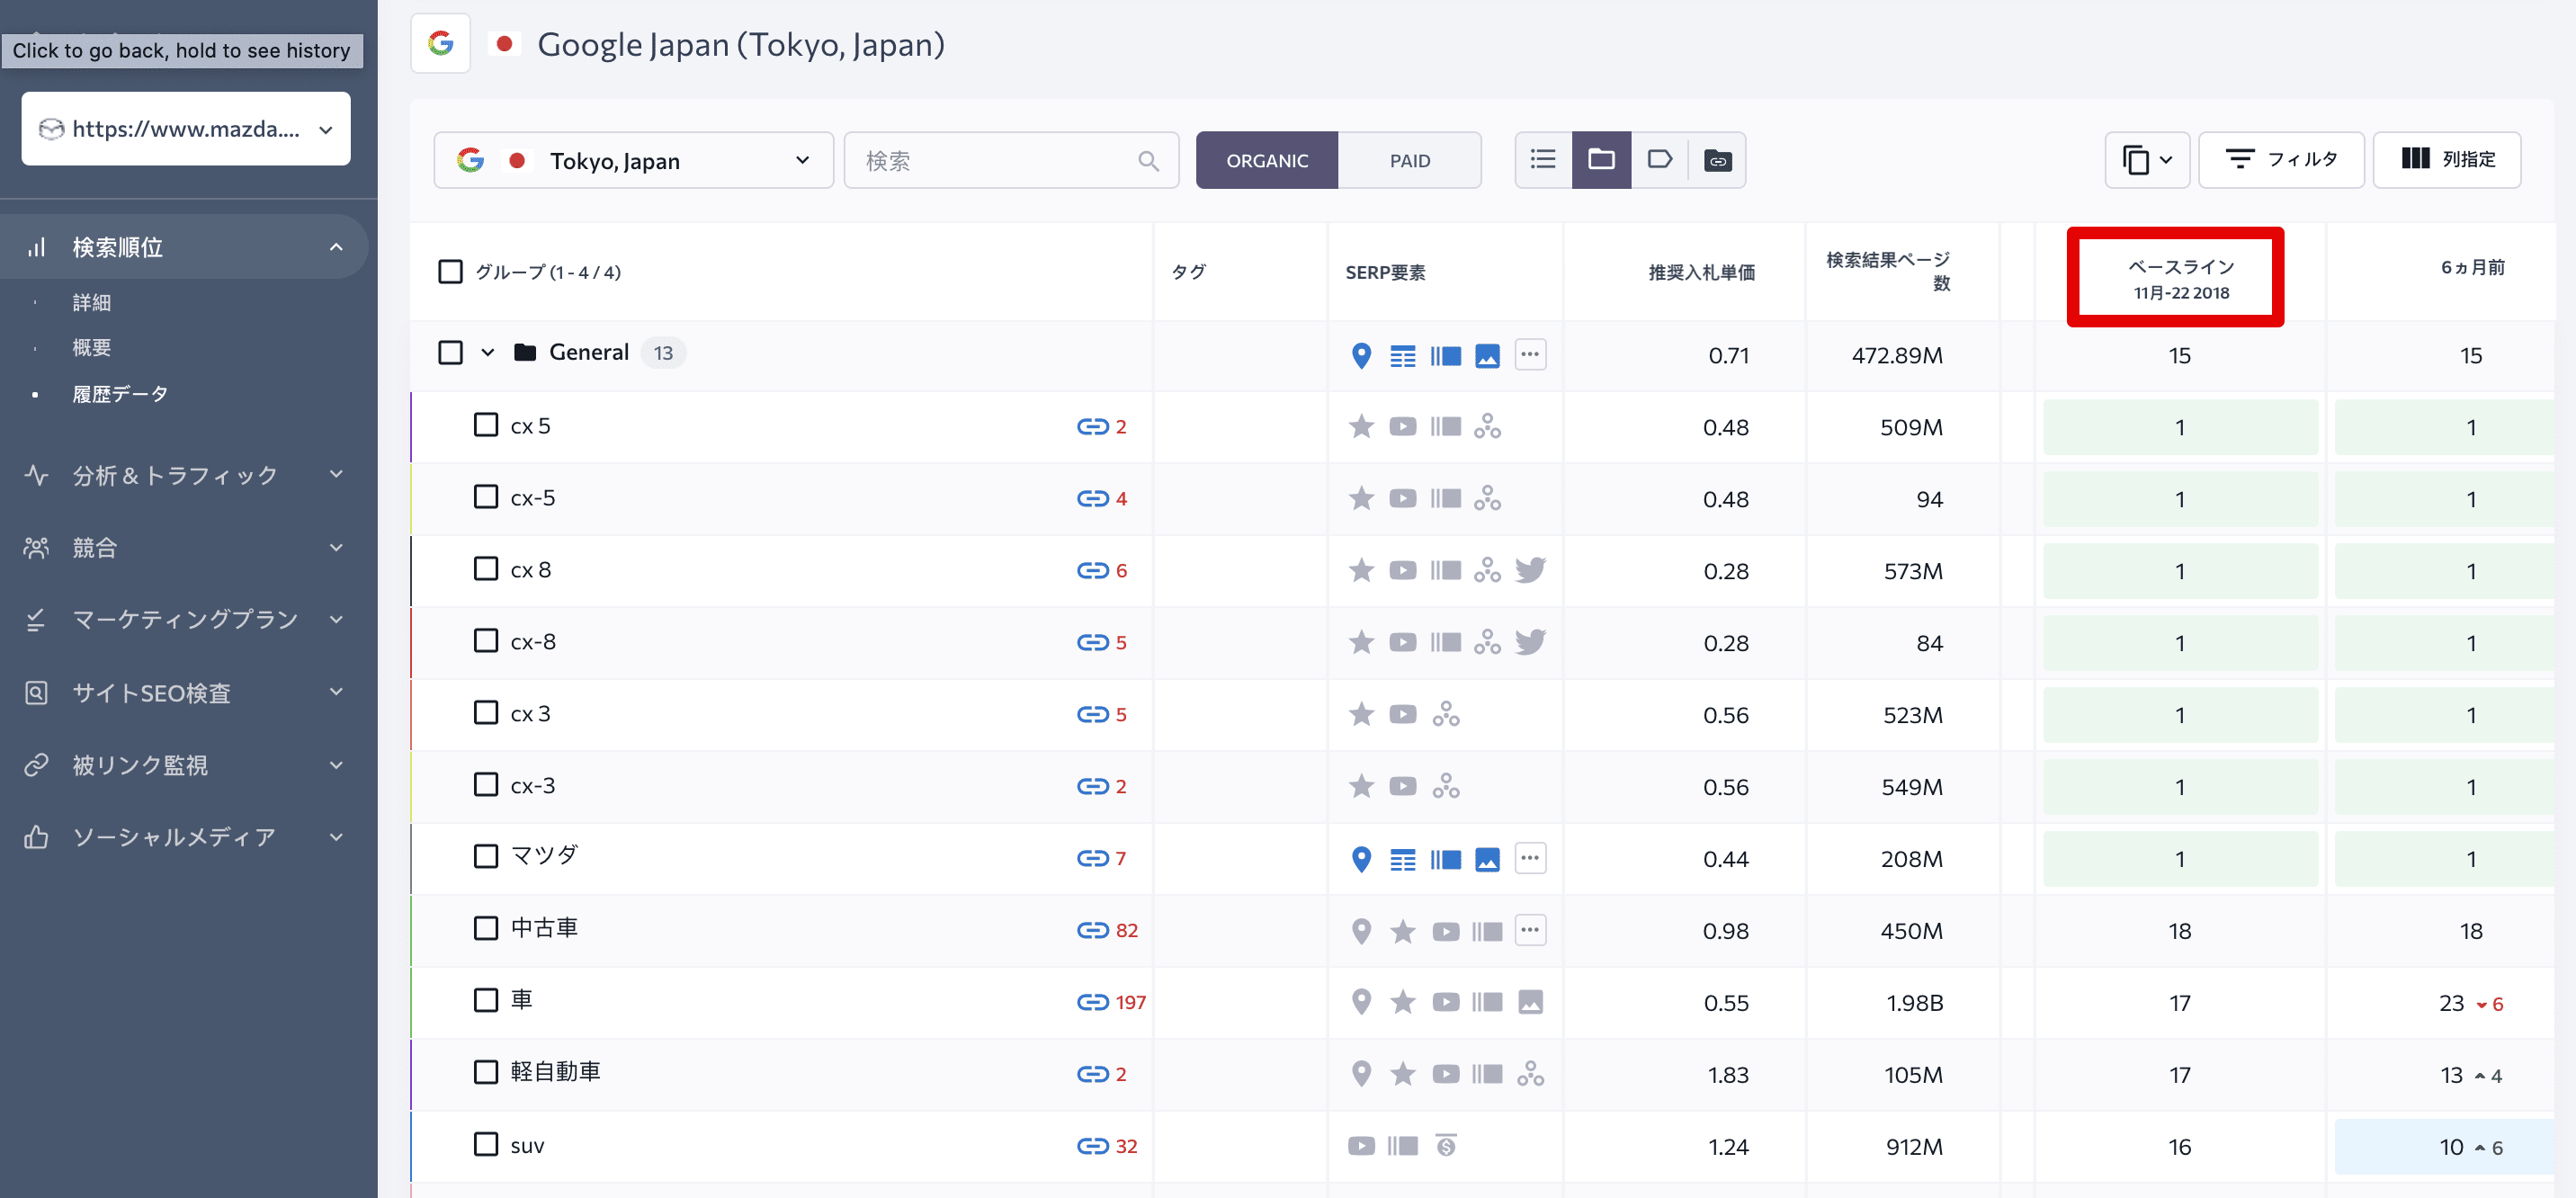2576x1198 pixels.
Task: Click more SERP features in 中古車 row
Action: [1530, 930]
